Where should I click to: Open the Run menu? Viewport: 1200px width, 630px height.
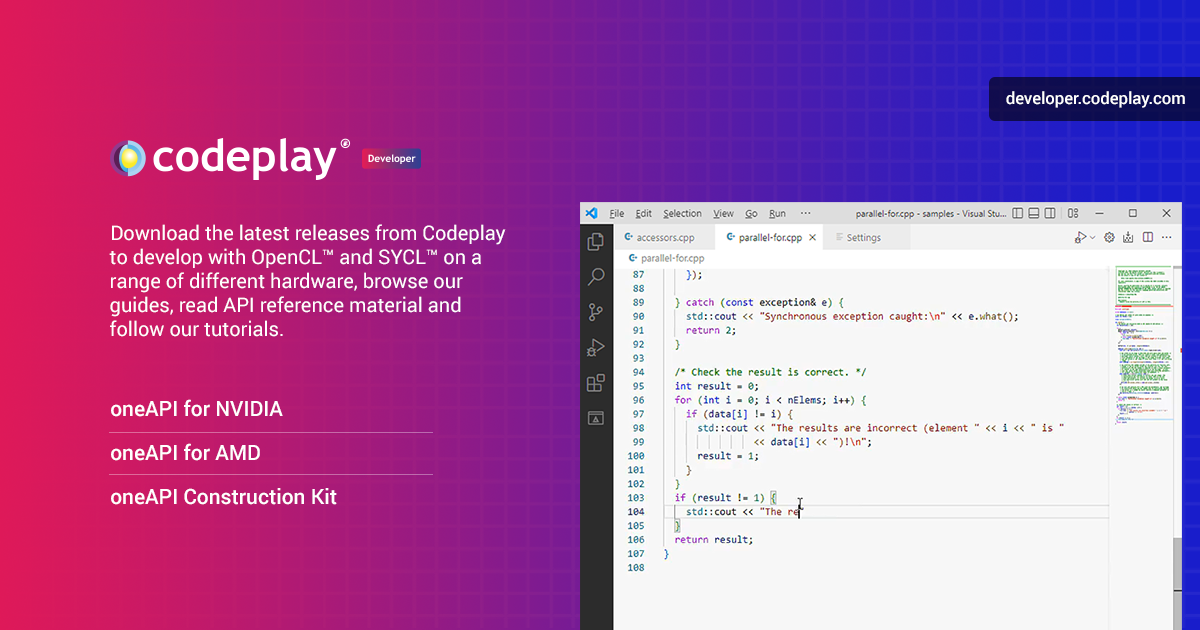pyautogui.click(x=777, y=213)
